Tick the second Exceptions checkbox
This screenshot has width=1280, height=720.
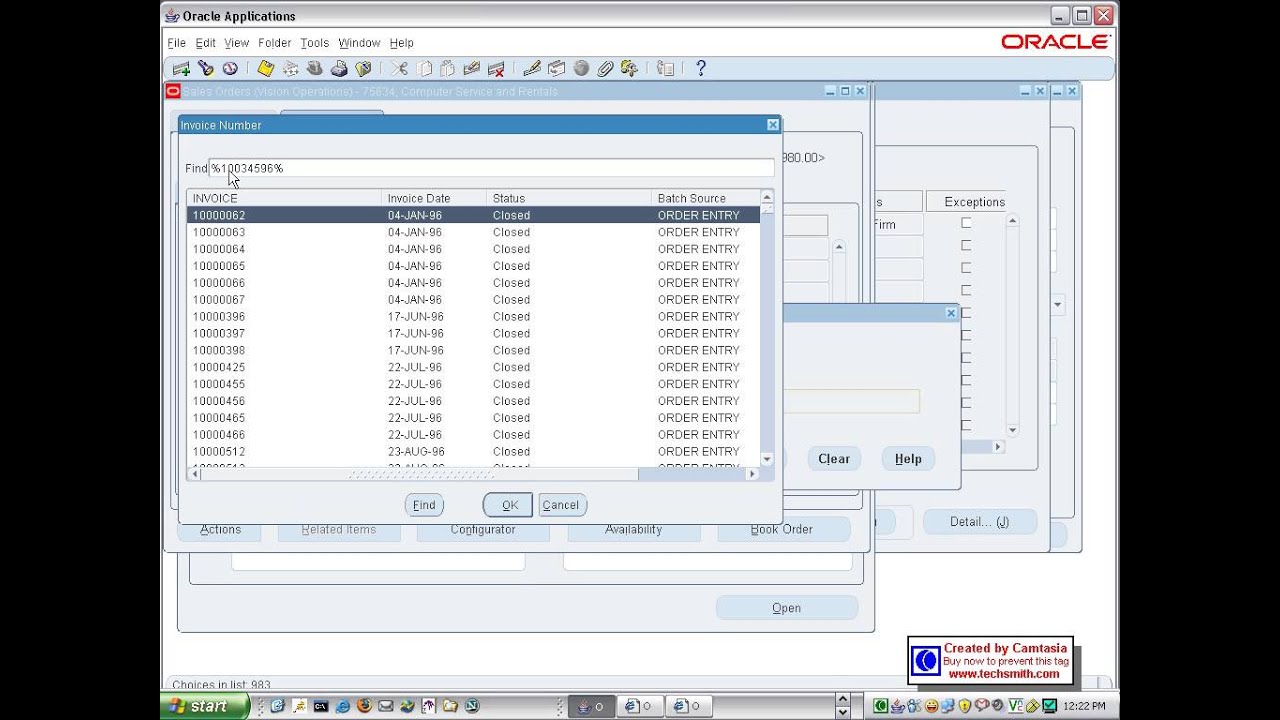point(966,245)
